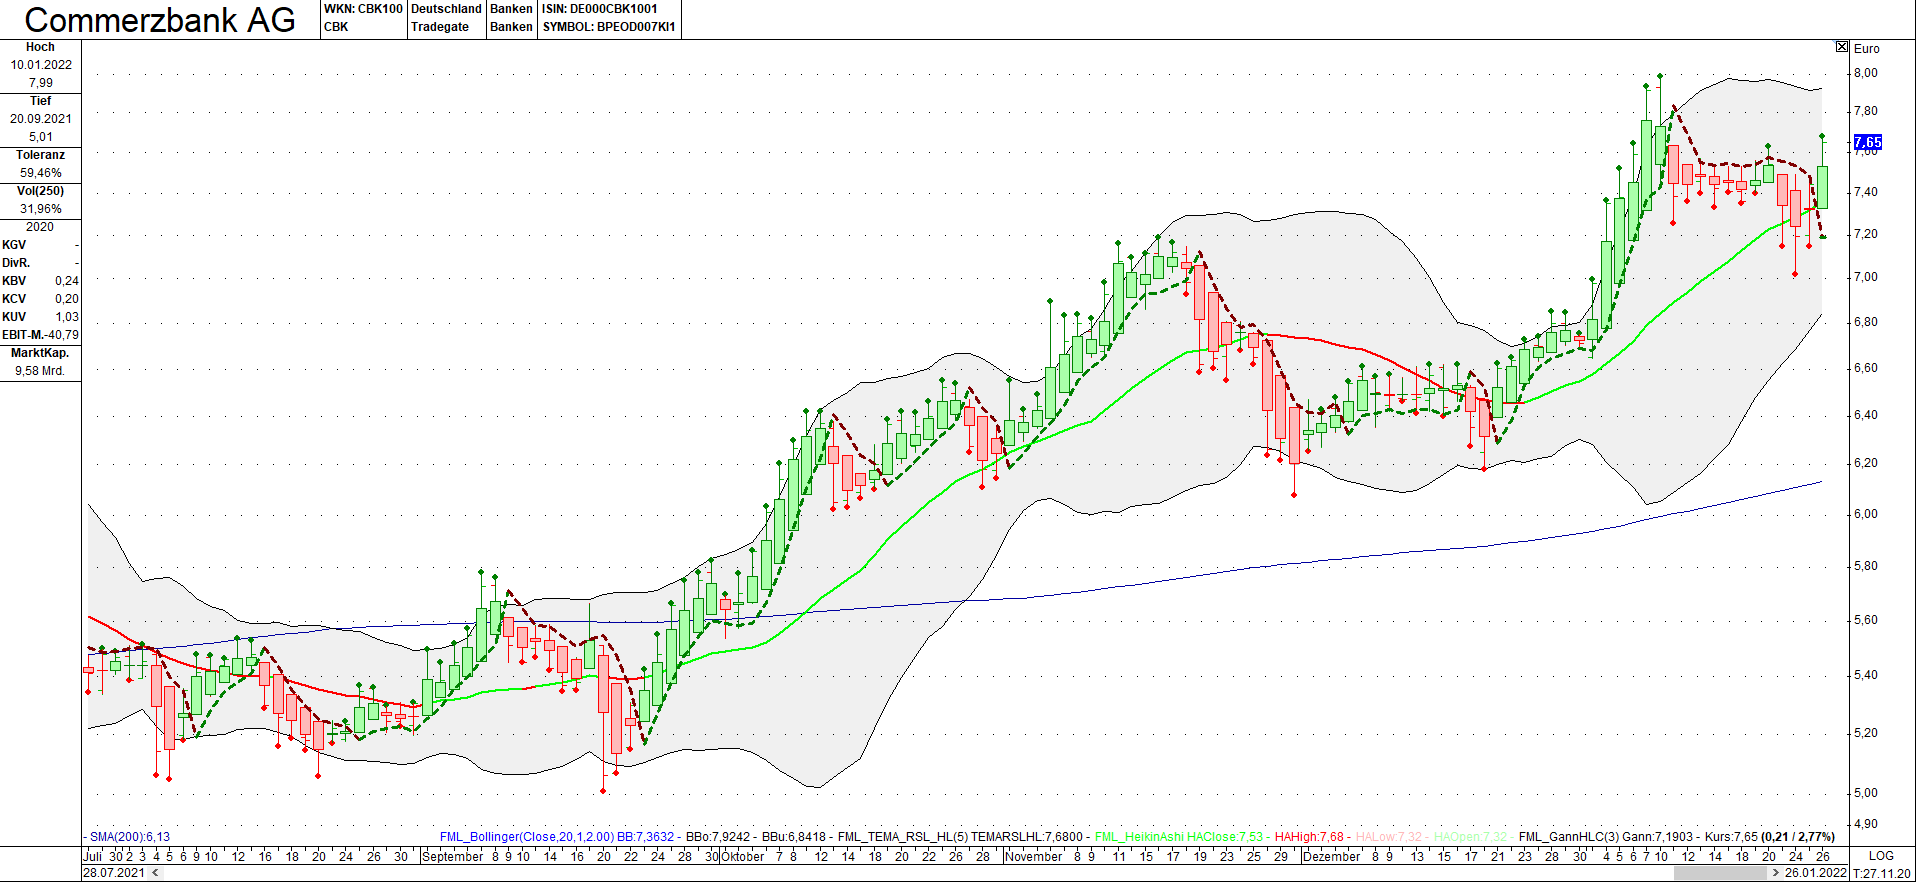1916x882 pixels.
Task: Close the chart using the X box icon
Action: (1842, 47)
